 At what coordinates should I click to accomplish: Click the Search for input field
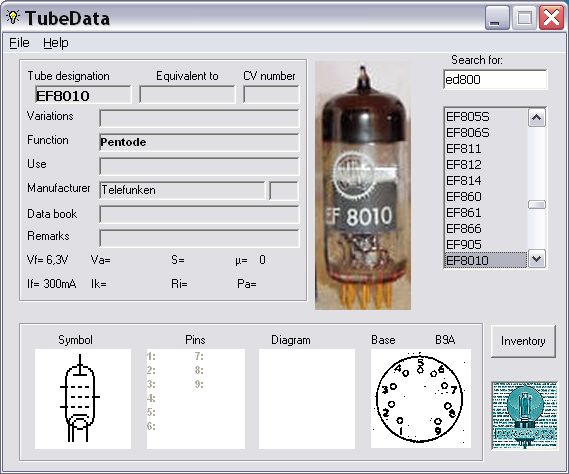click(495, 79)
